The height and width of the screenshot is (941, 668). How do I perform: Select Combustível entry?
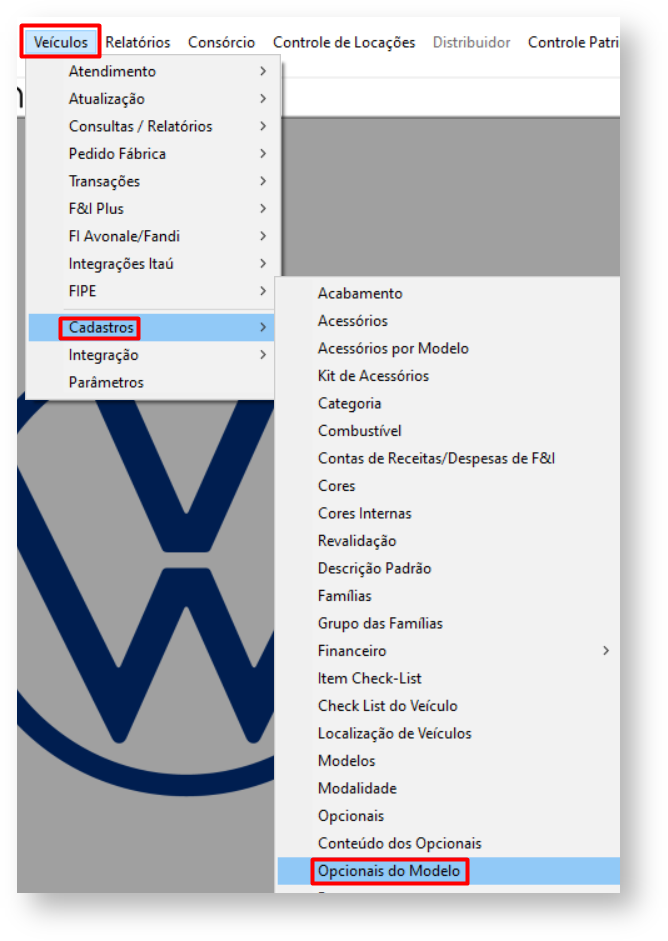(449, 431)
